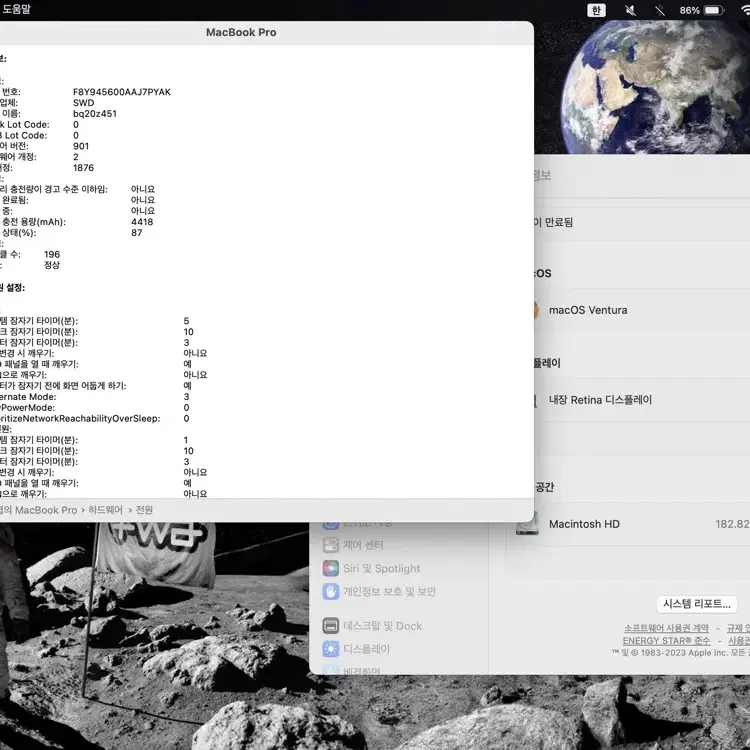Select the 잠자기 전에 화면 어둡게 하기 label
This screenshot has height=750, width=750.
[63, 386]
